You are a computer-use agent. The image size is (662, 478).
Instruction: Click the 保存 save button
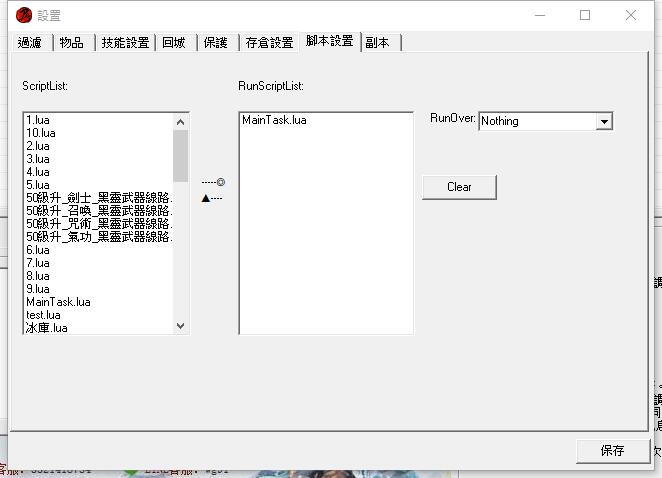[x=612, y=451]
